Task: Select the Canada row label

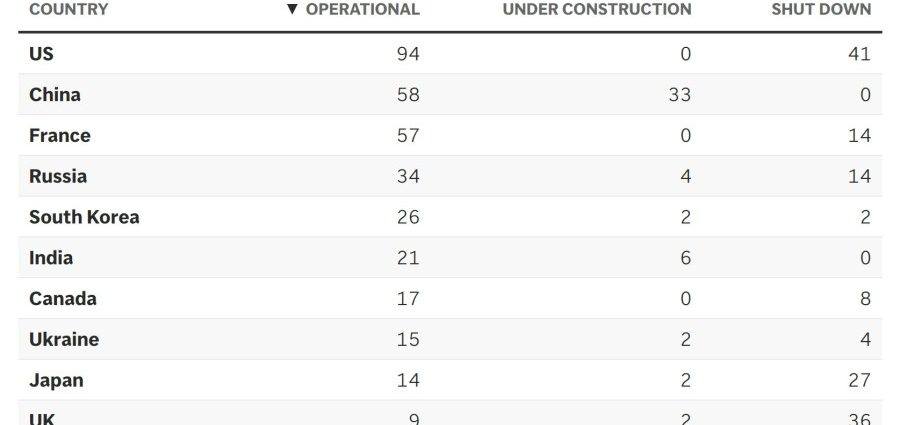Action: pos(63,299)
